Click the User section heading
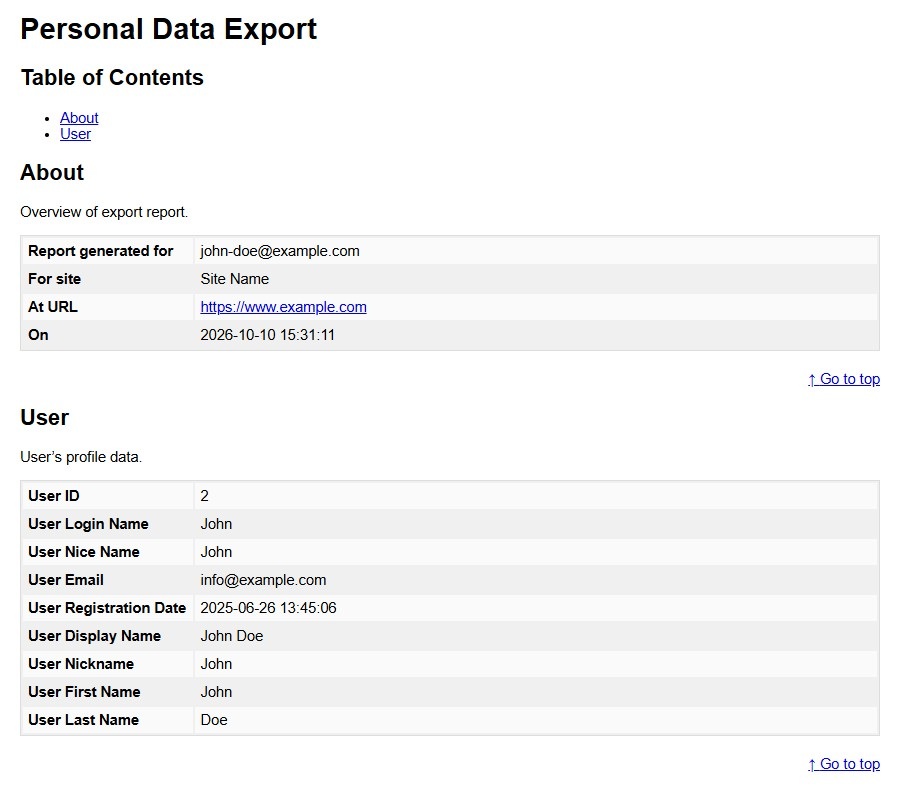Viewport: 900px width, 800px height. 45,417
